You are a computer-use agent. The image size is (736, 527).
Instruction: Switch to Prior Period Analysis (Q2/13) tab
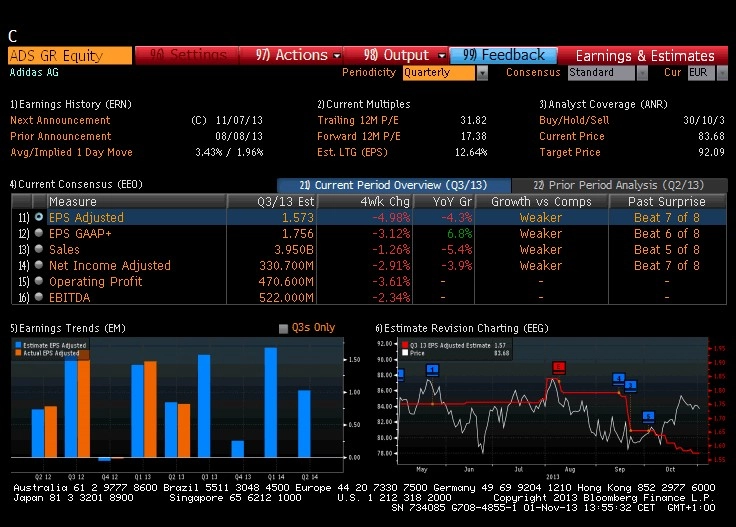tap(620, 185)
